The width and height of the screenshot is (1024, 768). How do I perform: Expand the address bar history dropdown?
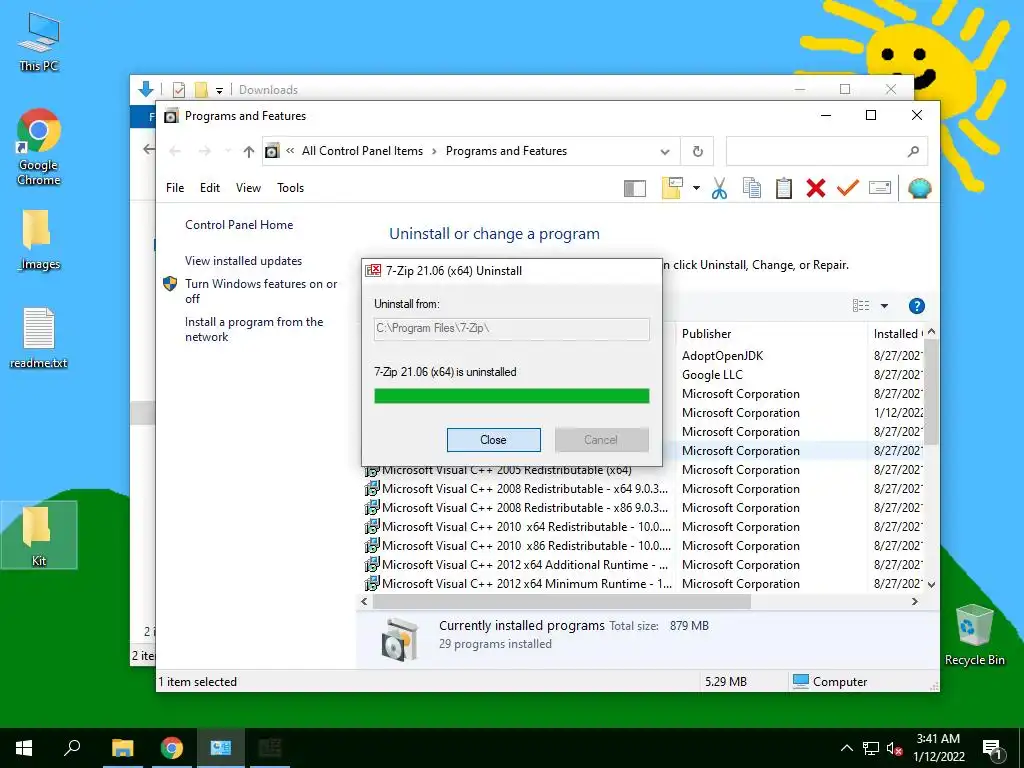point(665,152)
